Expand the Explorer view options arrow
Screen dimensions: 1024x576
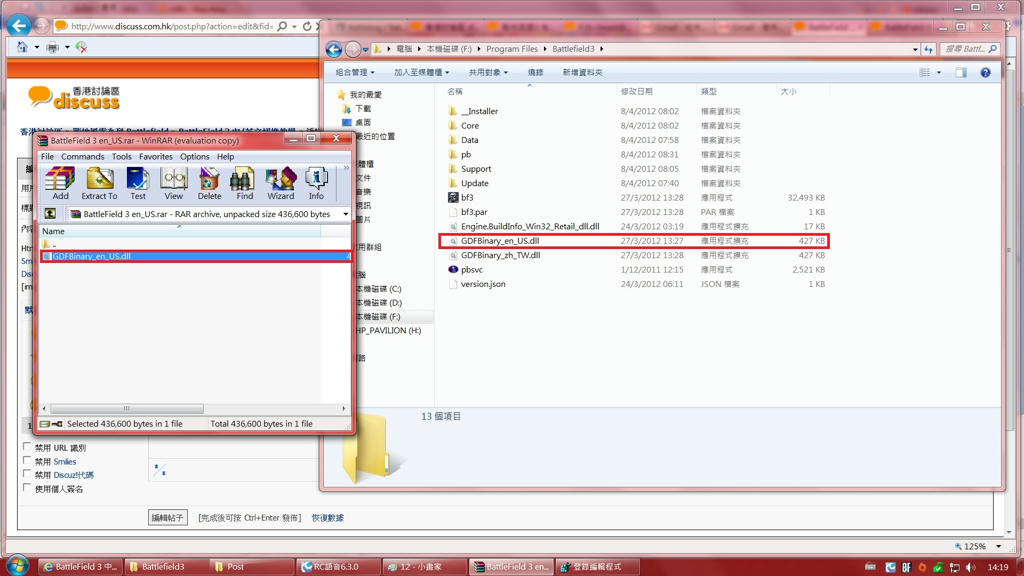tap(939, 72)
